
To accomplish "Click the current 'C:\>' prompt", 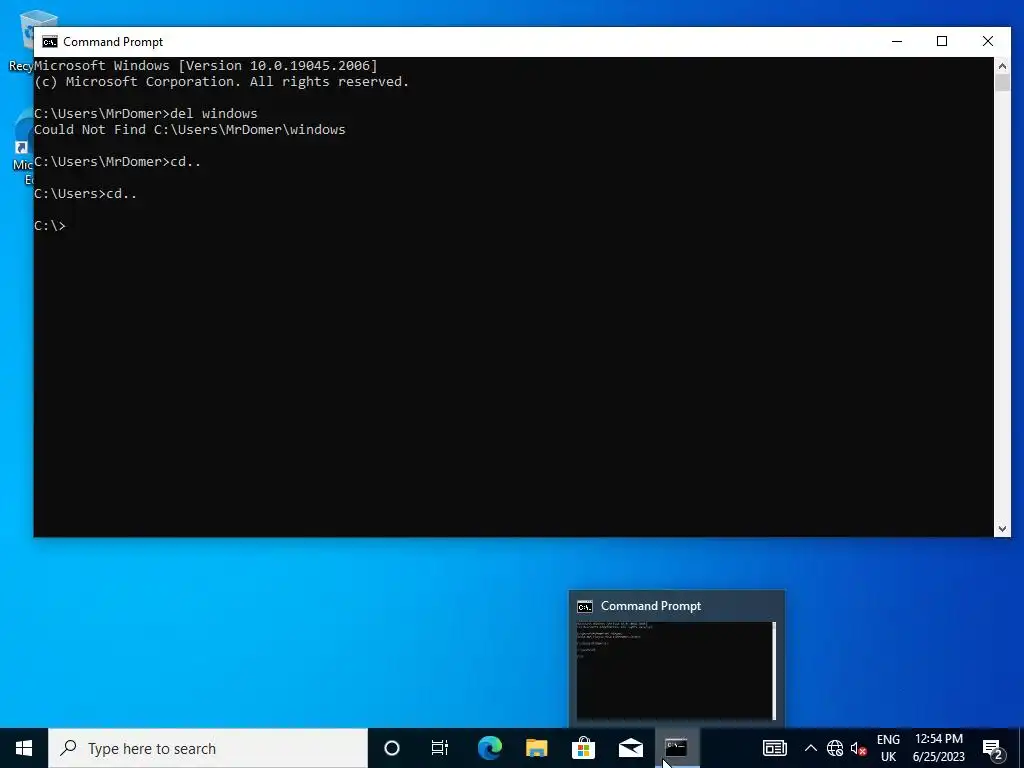I will click(50, 225).
